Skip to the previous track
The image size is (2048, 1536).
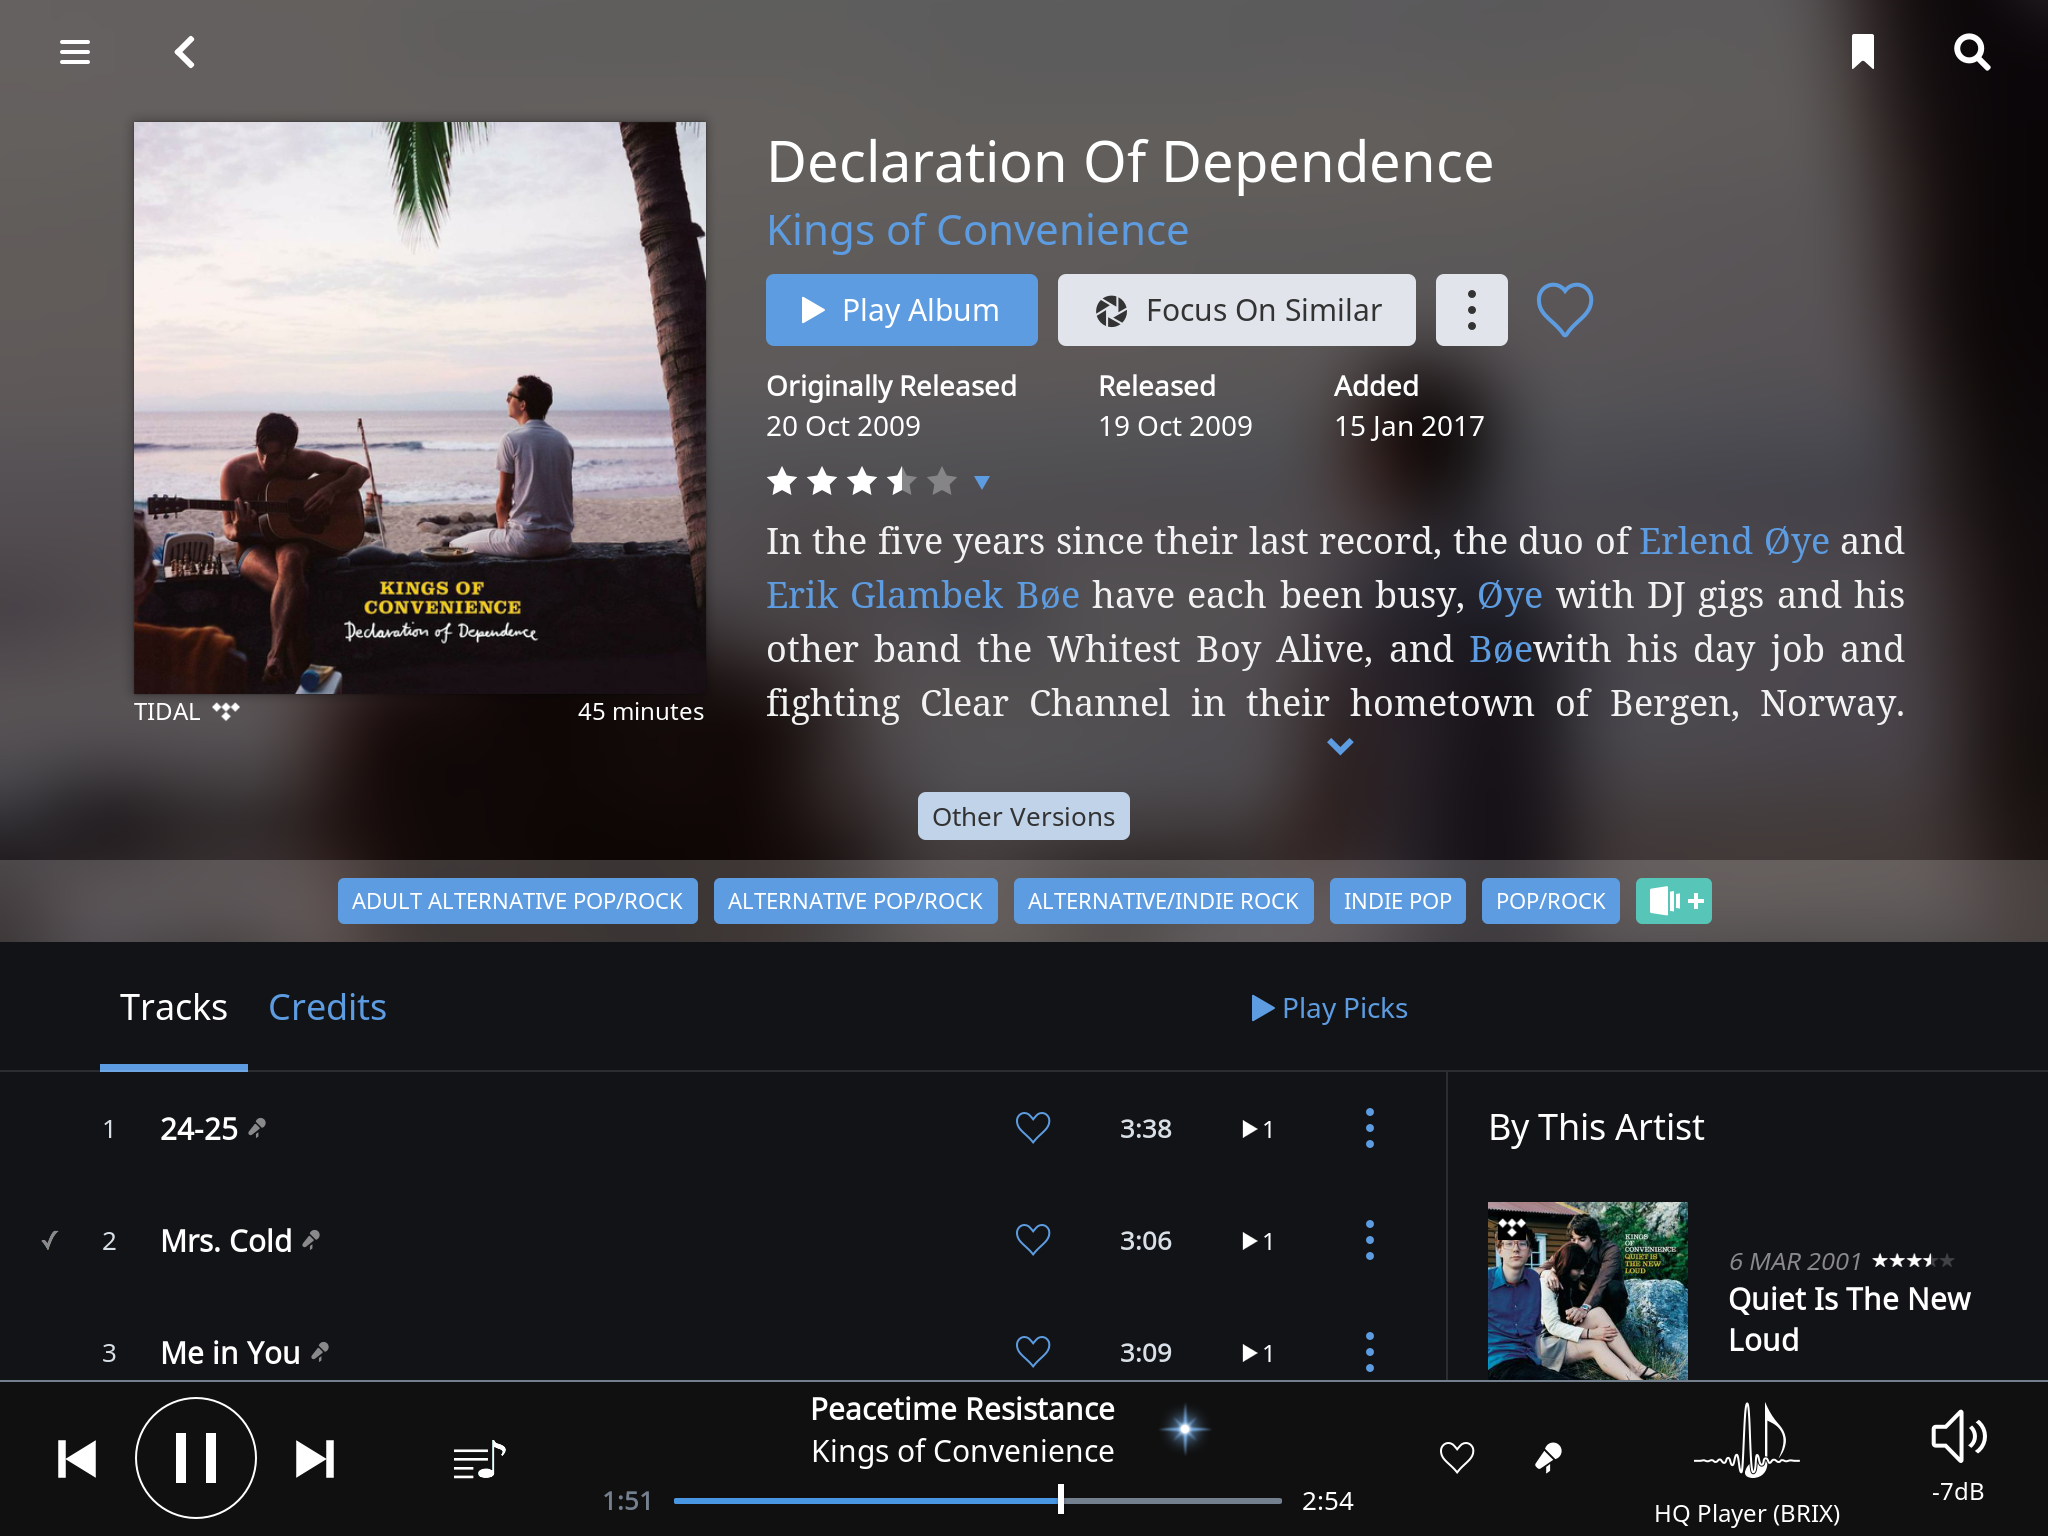(x=77, y=1459)
